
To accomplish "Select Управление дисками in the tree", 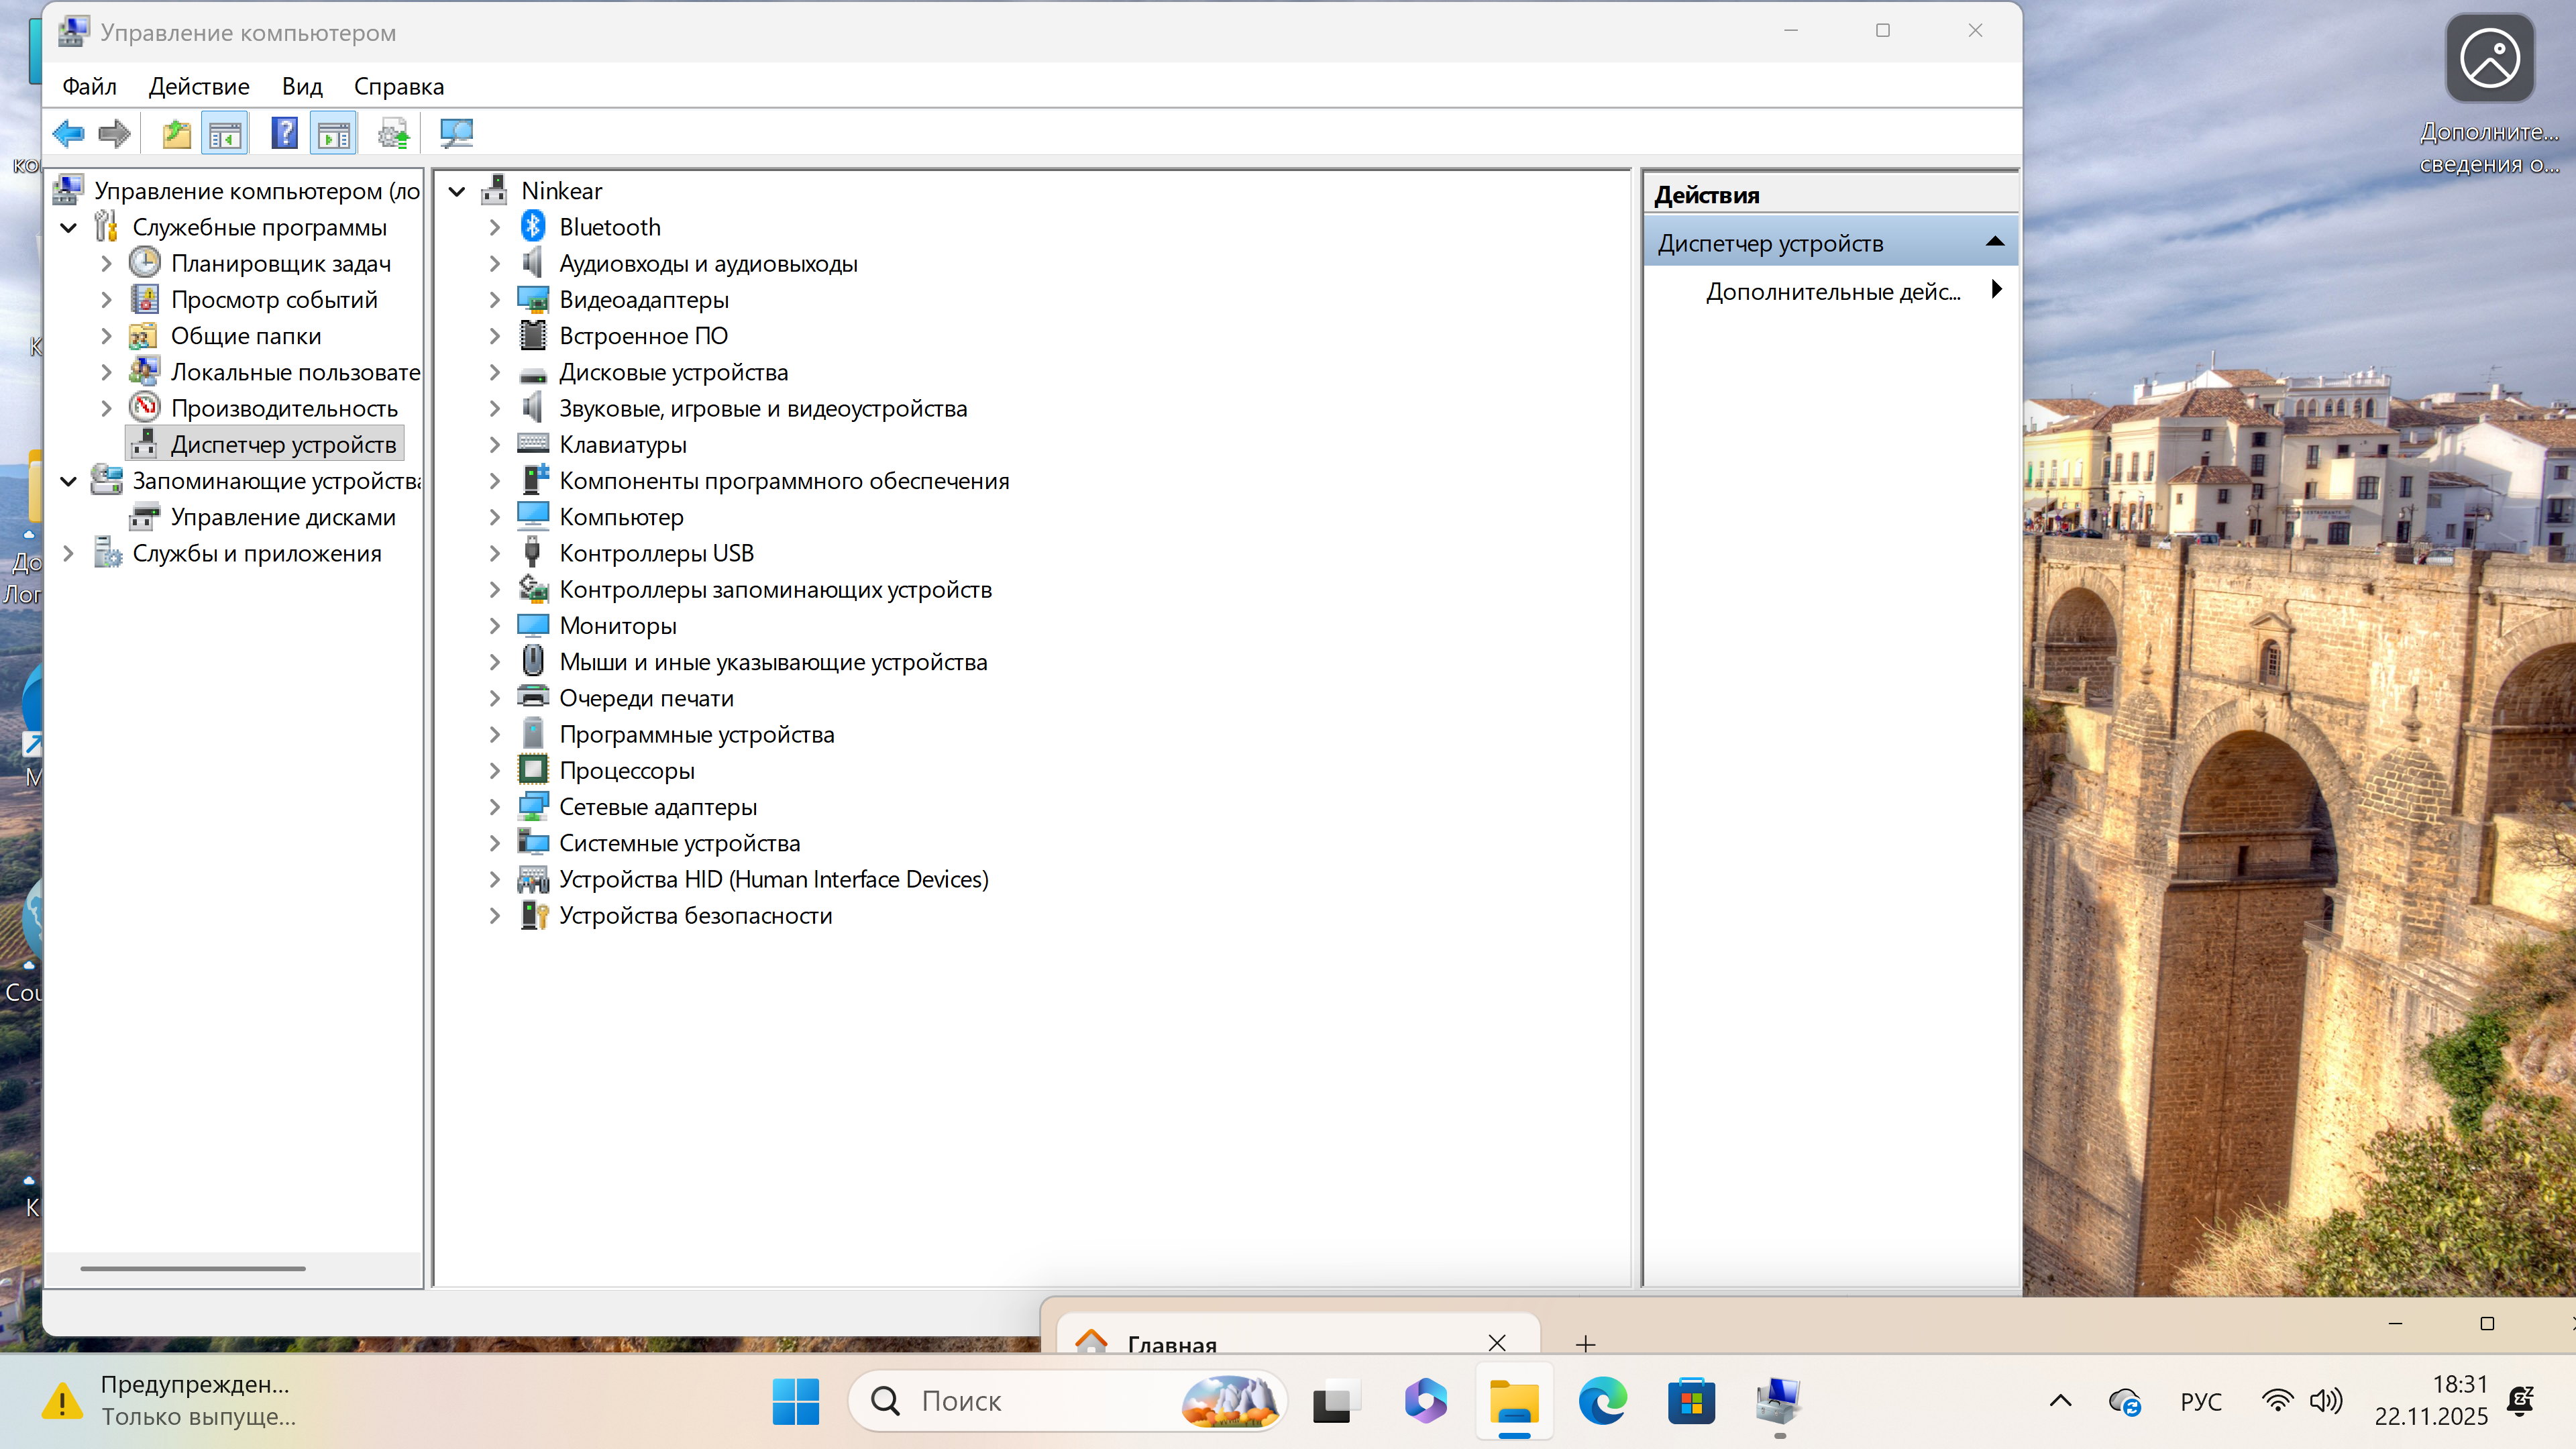I will pyautogui.click(x=283, y=517).
